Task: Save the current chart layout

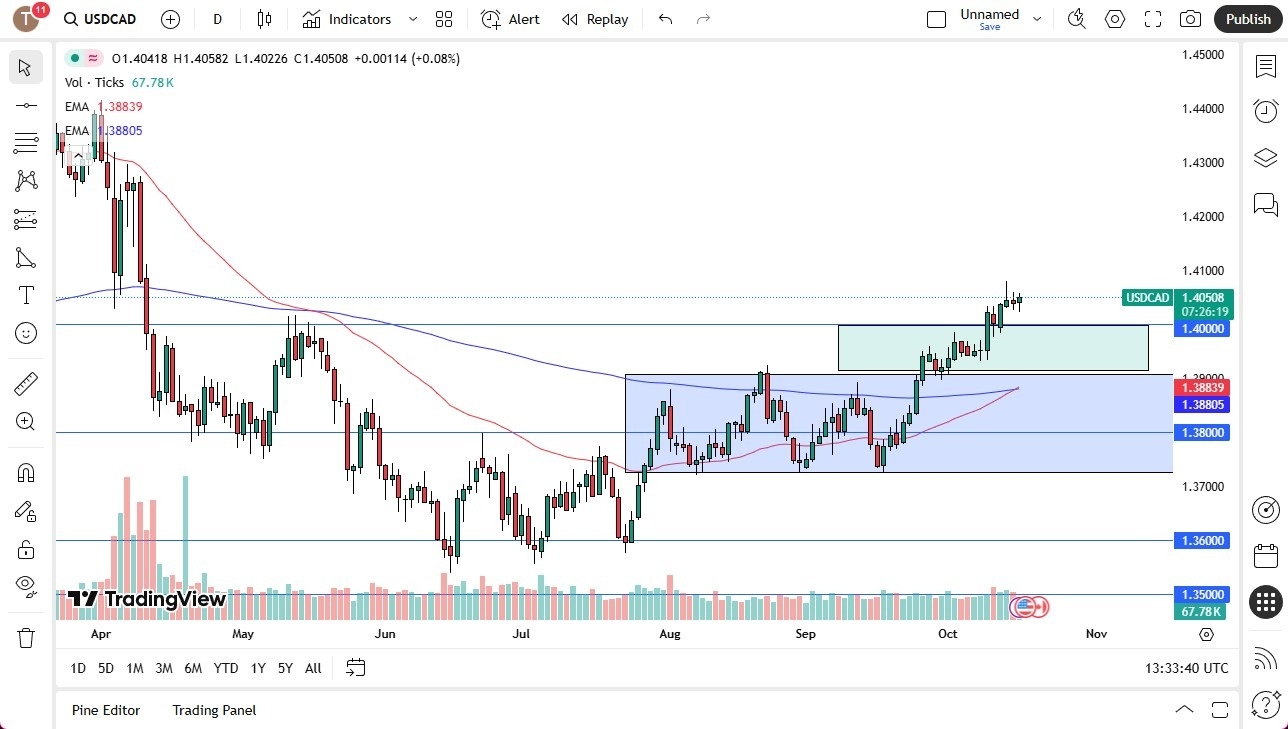Action: (989, 27)
